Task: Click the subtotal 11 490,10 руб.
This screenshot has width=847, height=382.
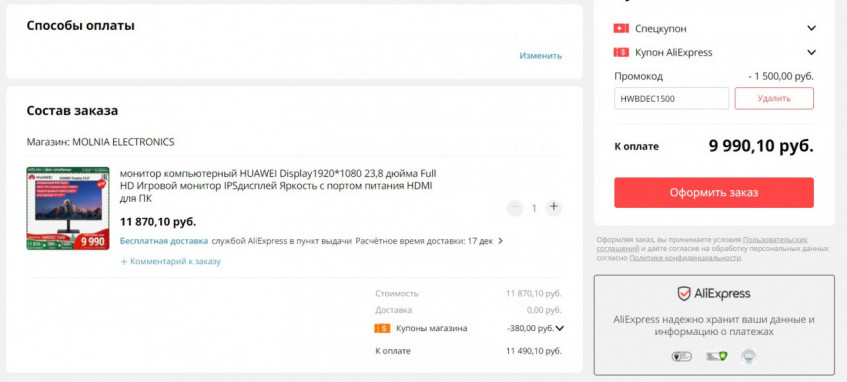Action: tap(534, 351)
